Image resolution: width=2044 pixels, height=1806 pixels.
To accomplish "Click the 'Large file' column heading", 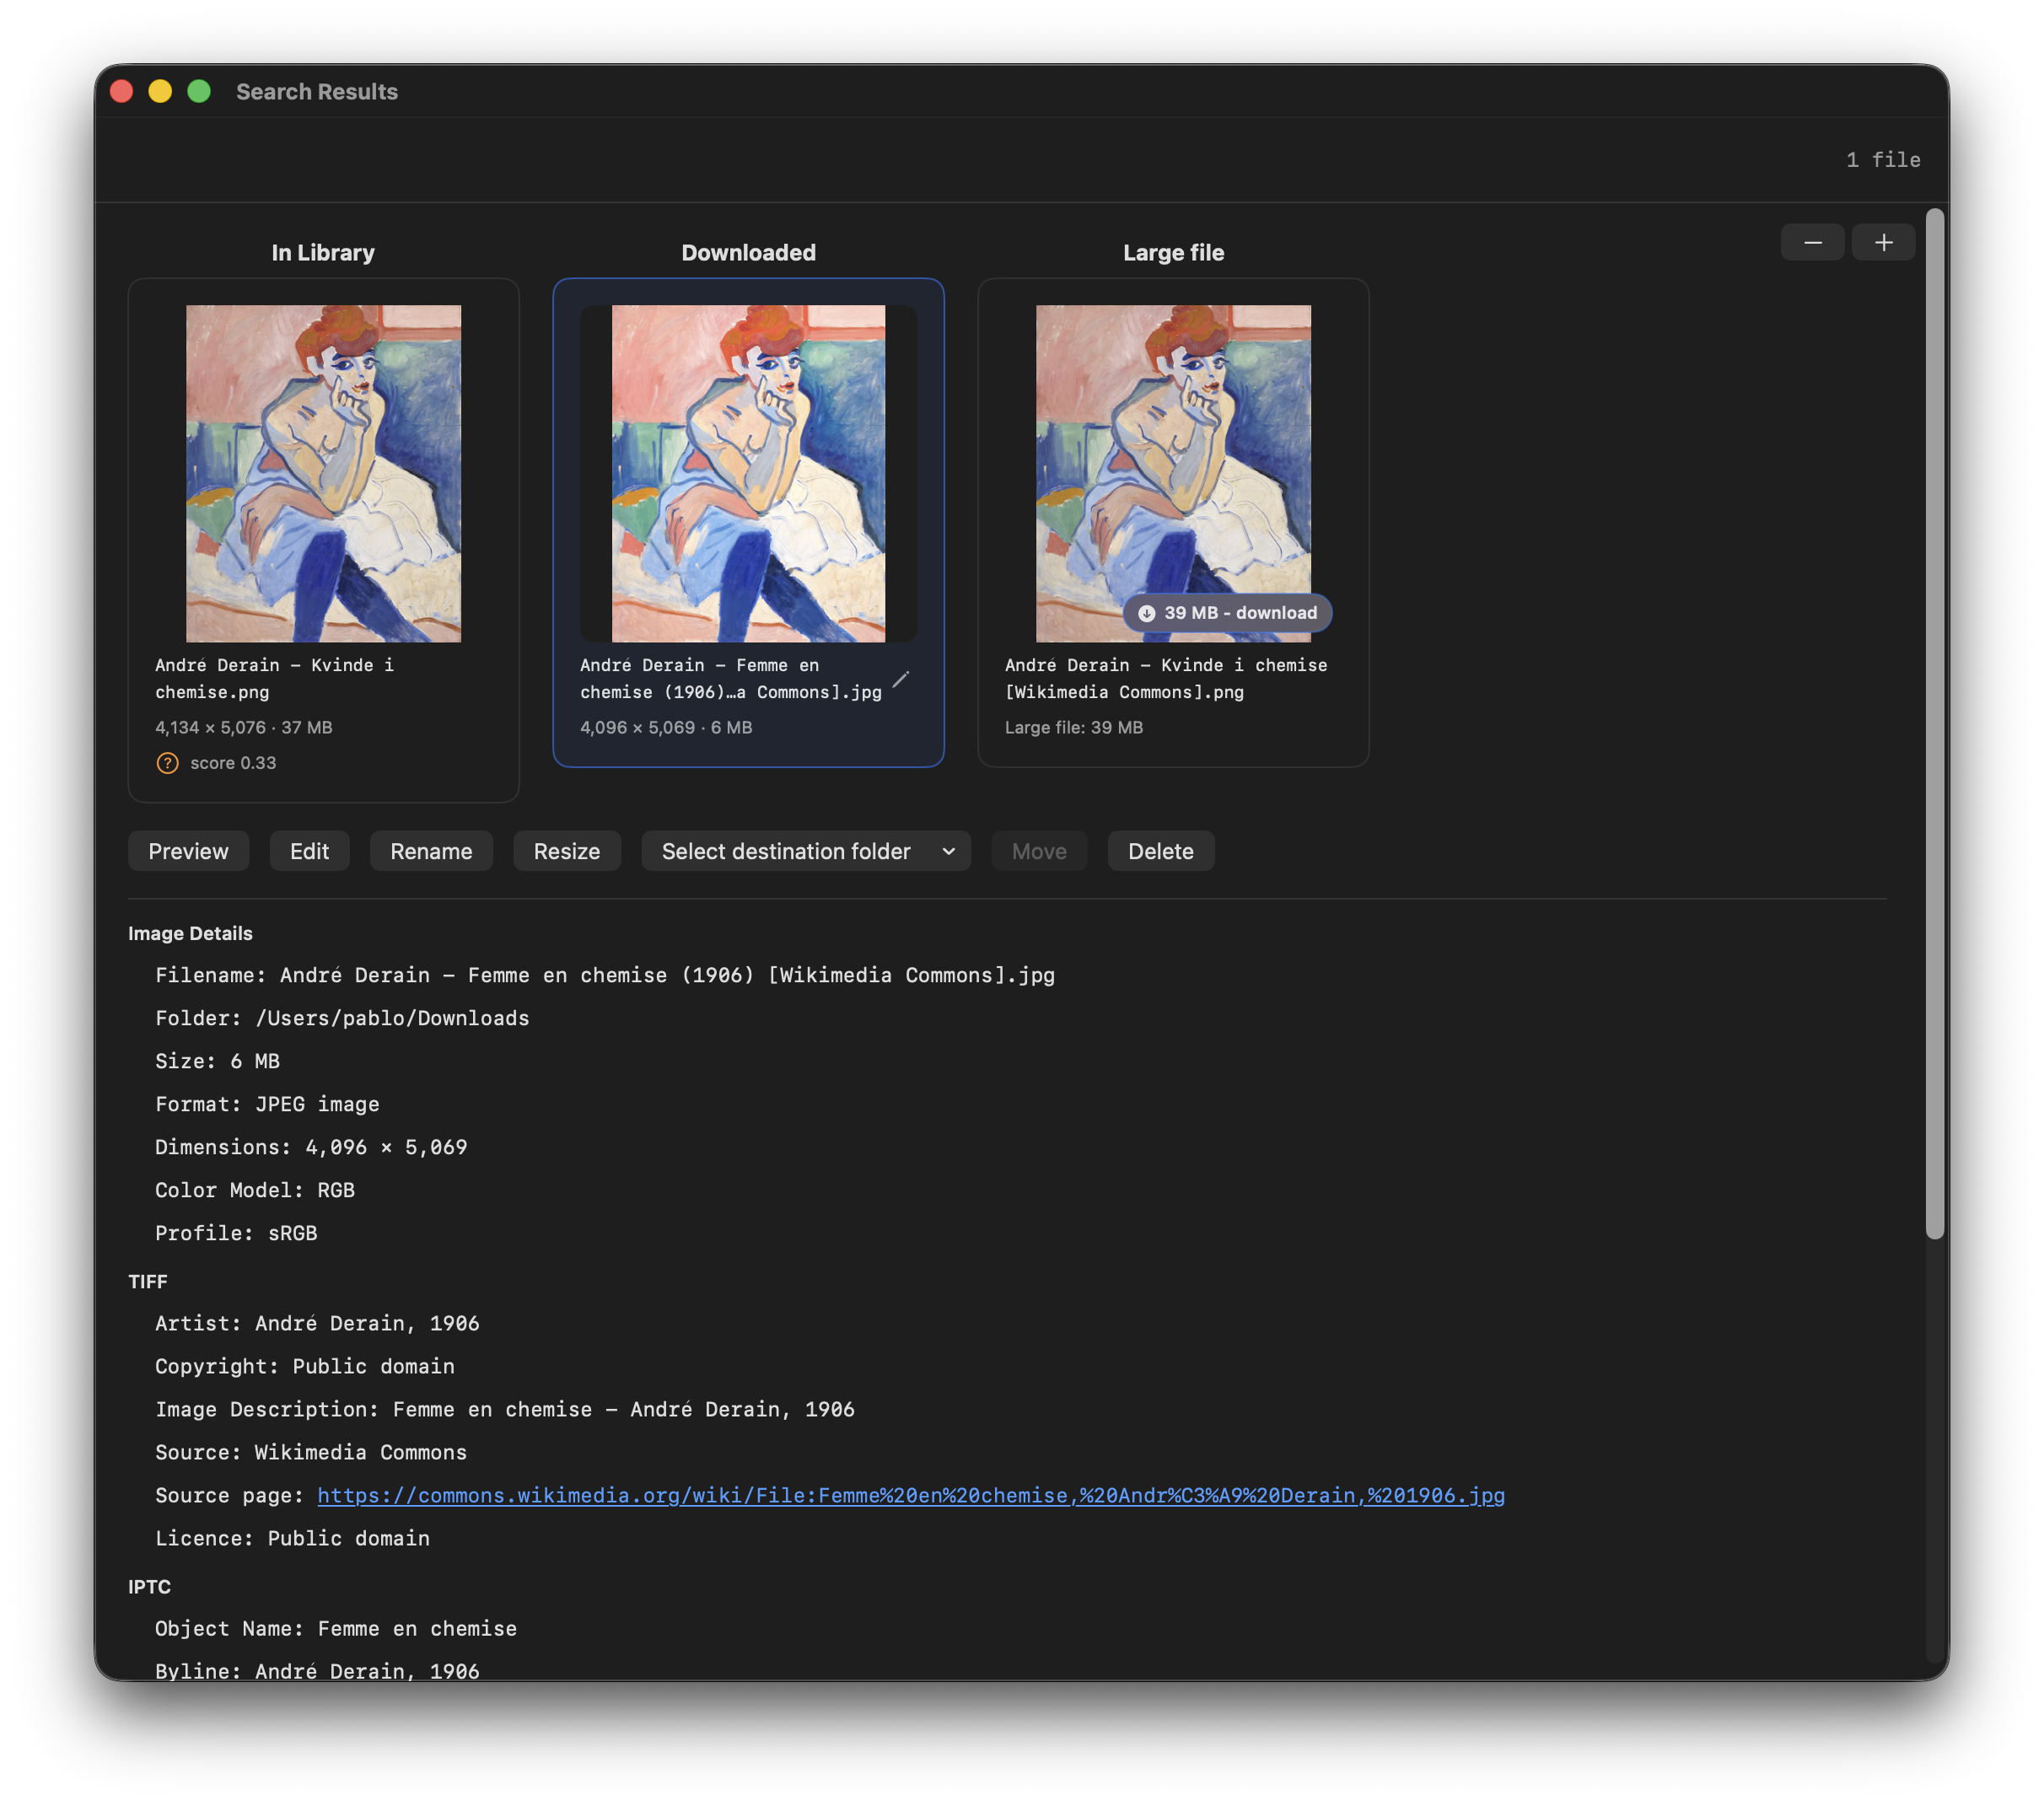I will pyautogui.click(x=1173, y=253).
